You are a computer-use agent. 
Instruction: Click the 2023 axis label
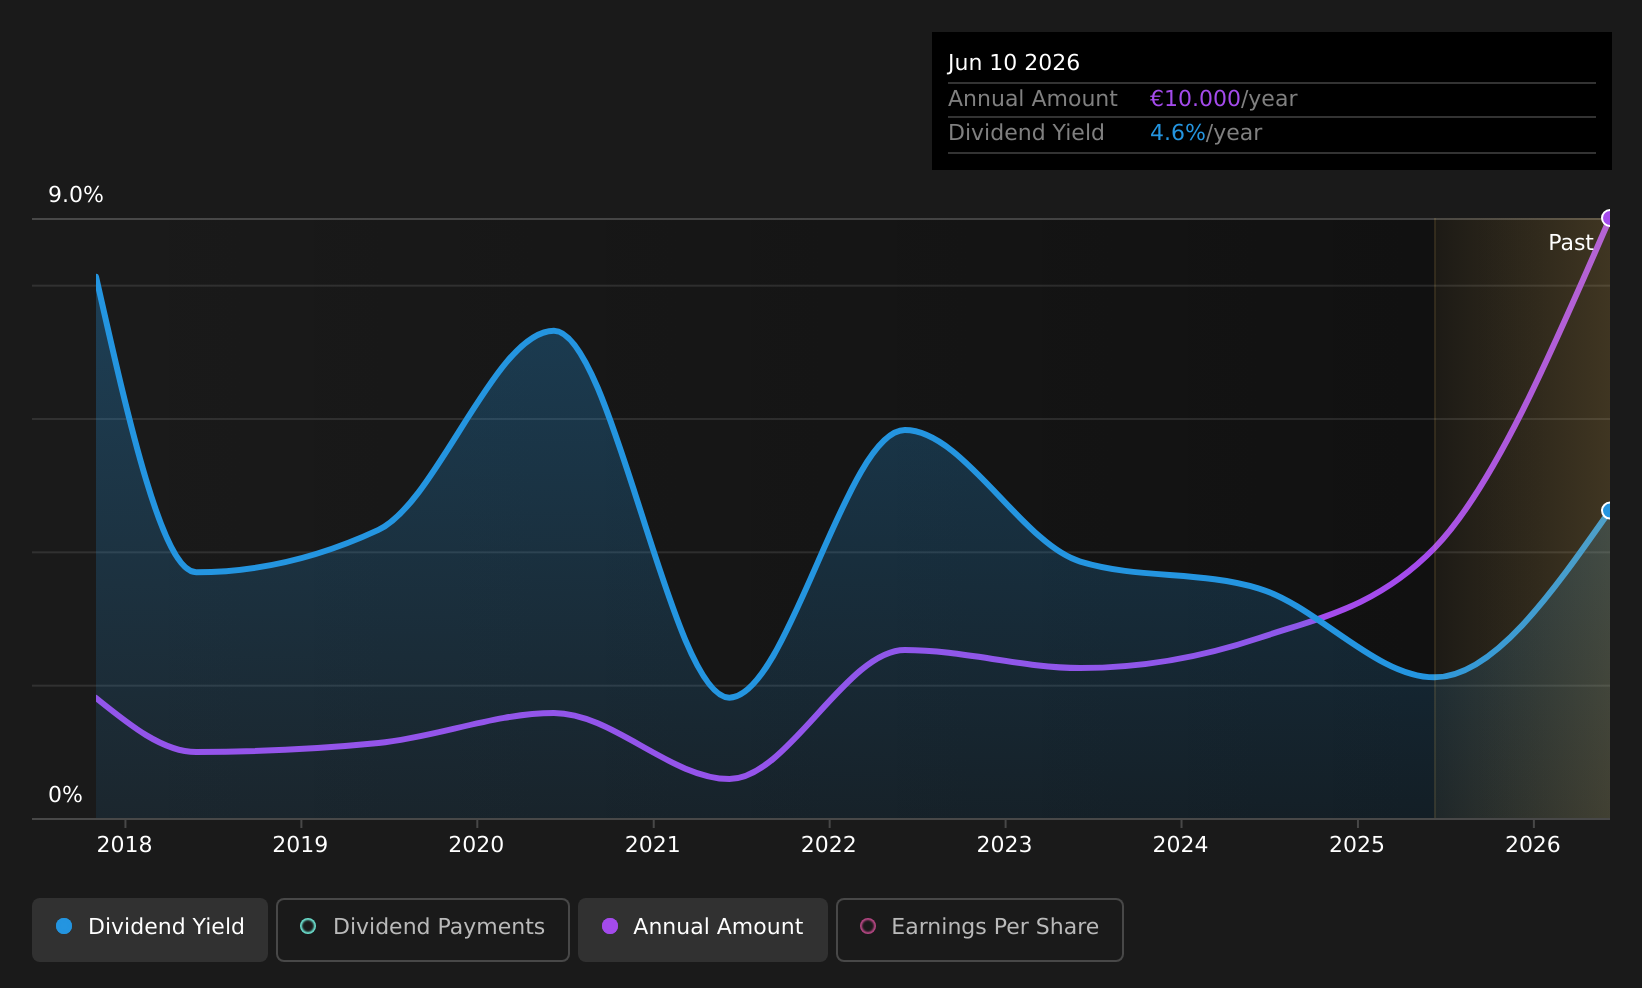click(1005, 845)
